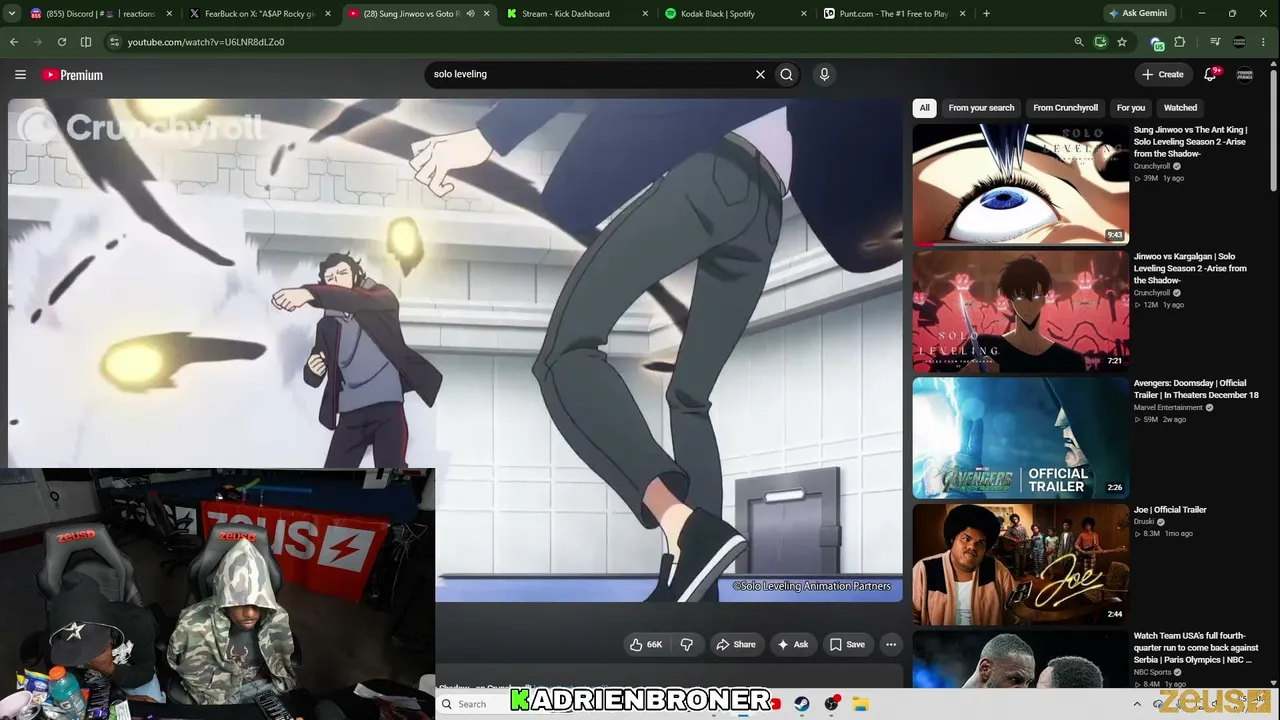1280x720 pixels.
Task: Open the Chrome three-dot menu
Action: pos(1264,42)
